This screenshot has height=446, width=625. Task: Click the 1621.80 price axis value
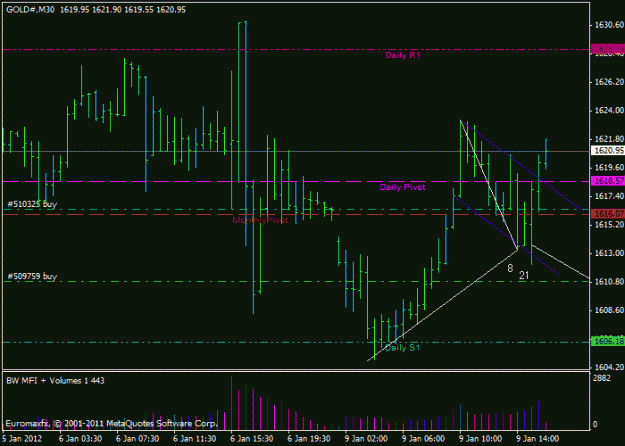609,139
